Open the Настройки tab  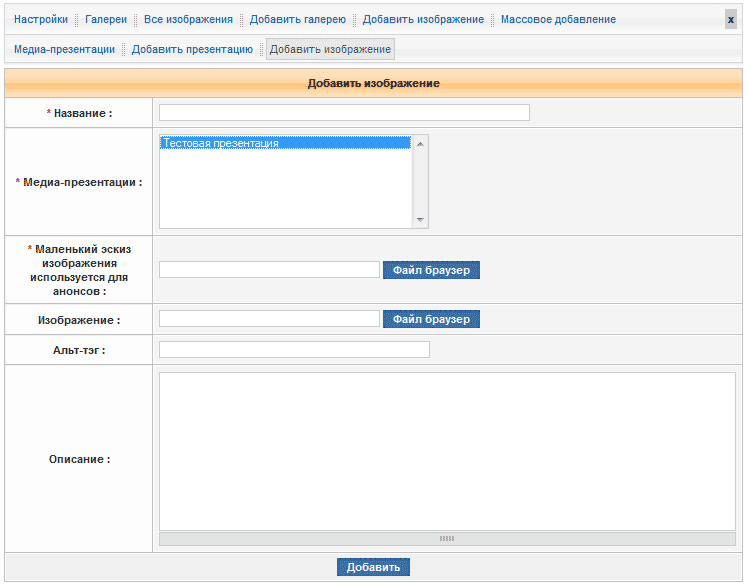pyautogui.click(x=41, y=19)
